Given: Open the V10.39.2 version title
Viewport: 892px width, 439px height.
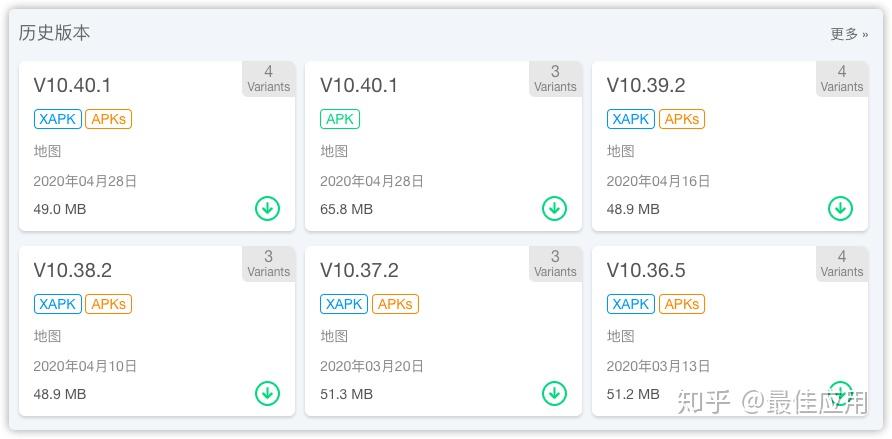Looking at the screenshot, I should pyautogui.click(x=646, y=85).
